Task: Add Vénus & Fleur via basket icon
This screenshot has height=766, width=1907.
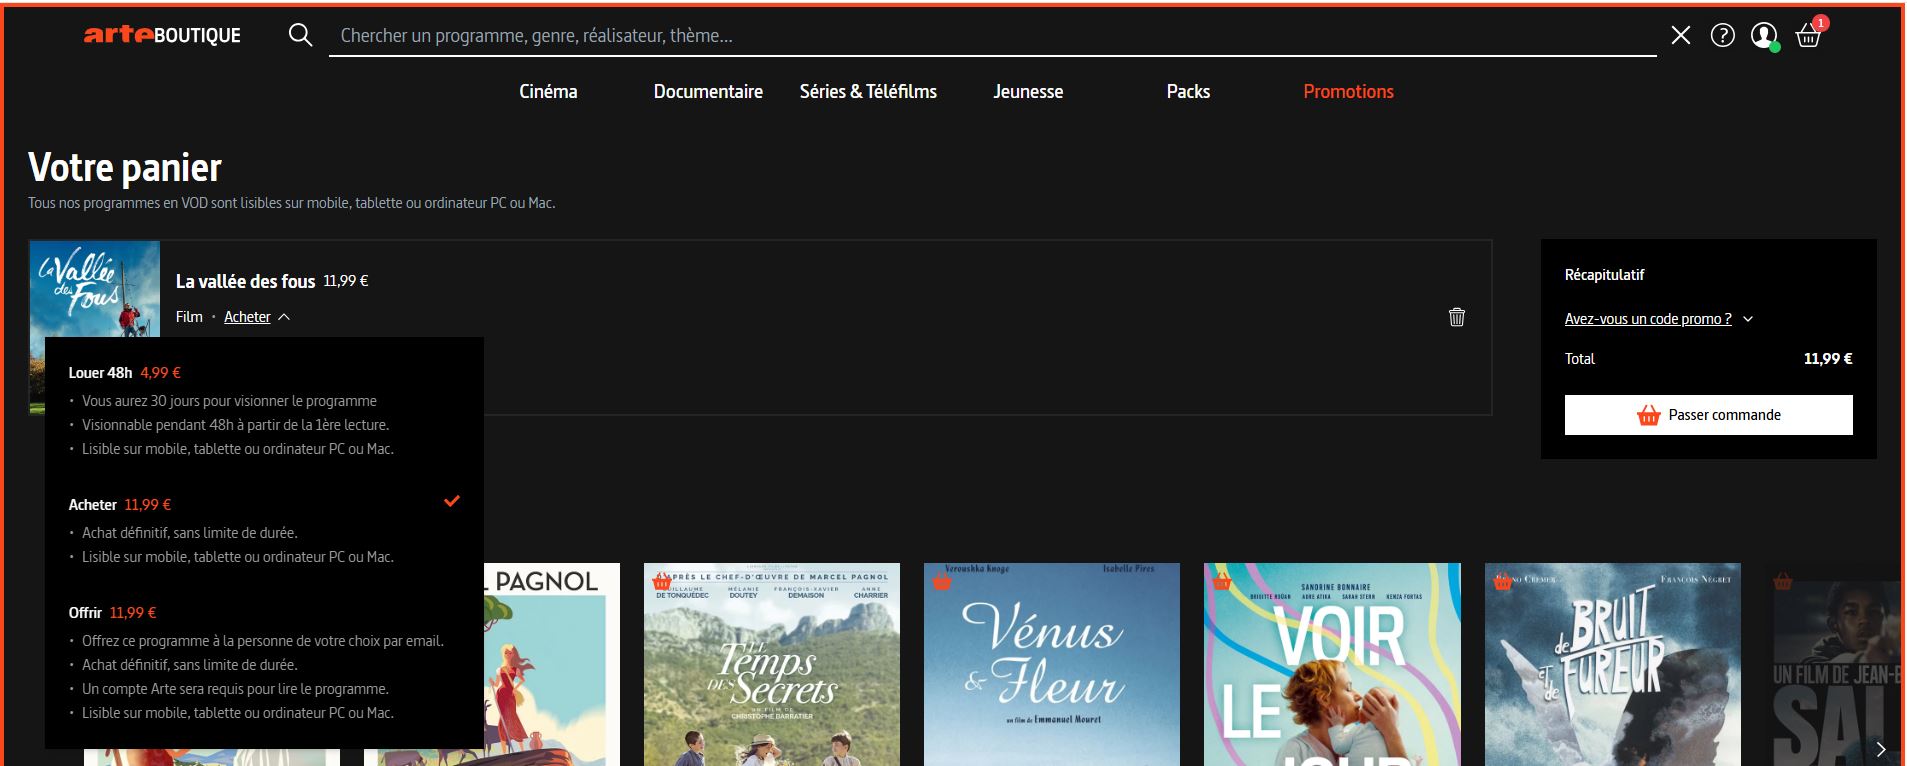Action: pyautogui.click(x=942, y=581)
